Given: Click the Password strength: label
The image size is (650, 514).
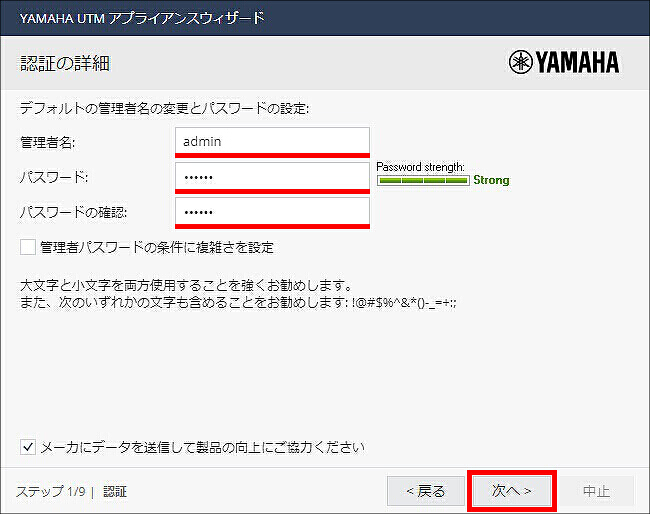Looking at the screenshot, I should tap(420, 167).
